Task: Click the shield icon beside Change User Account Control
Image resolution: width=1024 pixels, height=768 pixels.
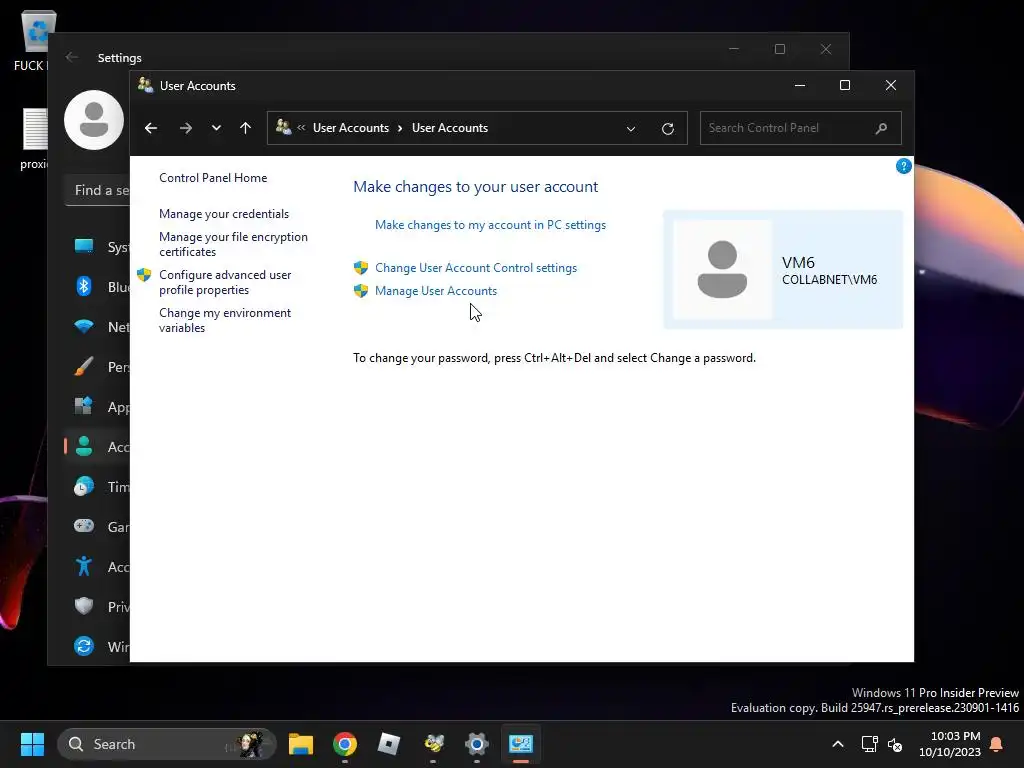Action: pos(360,268)
